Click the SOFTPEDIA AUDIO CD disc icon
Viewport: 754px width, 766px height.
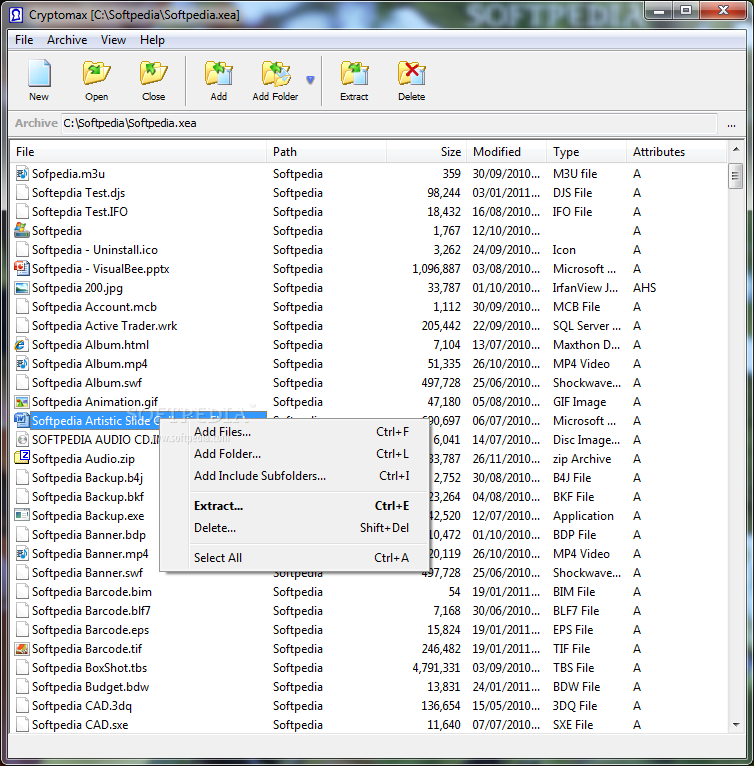(22, 440)
